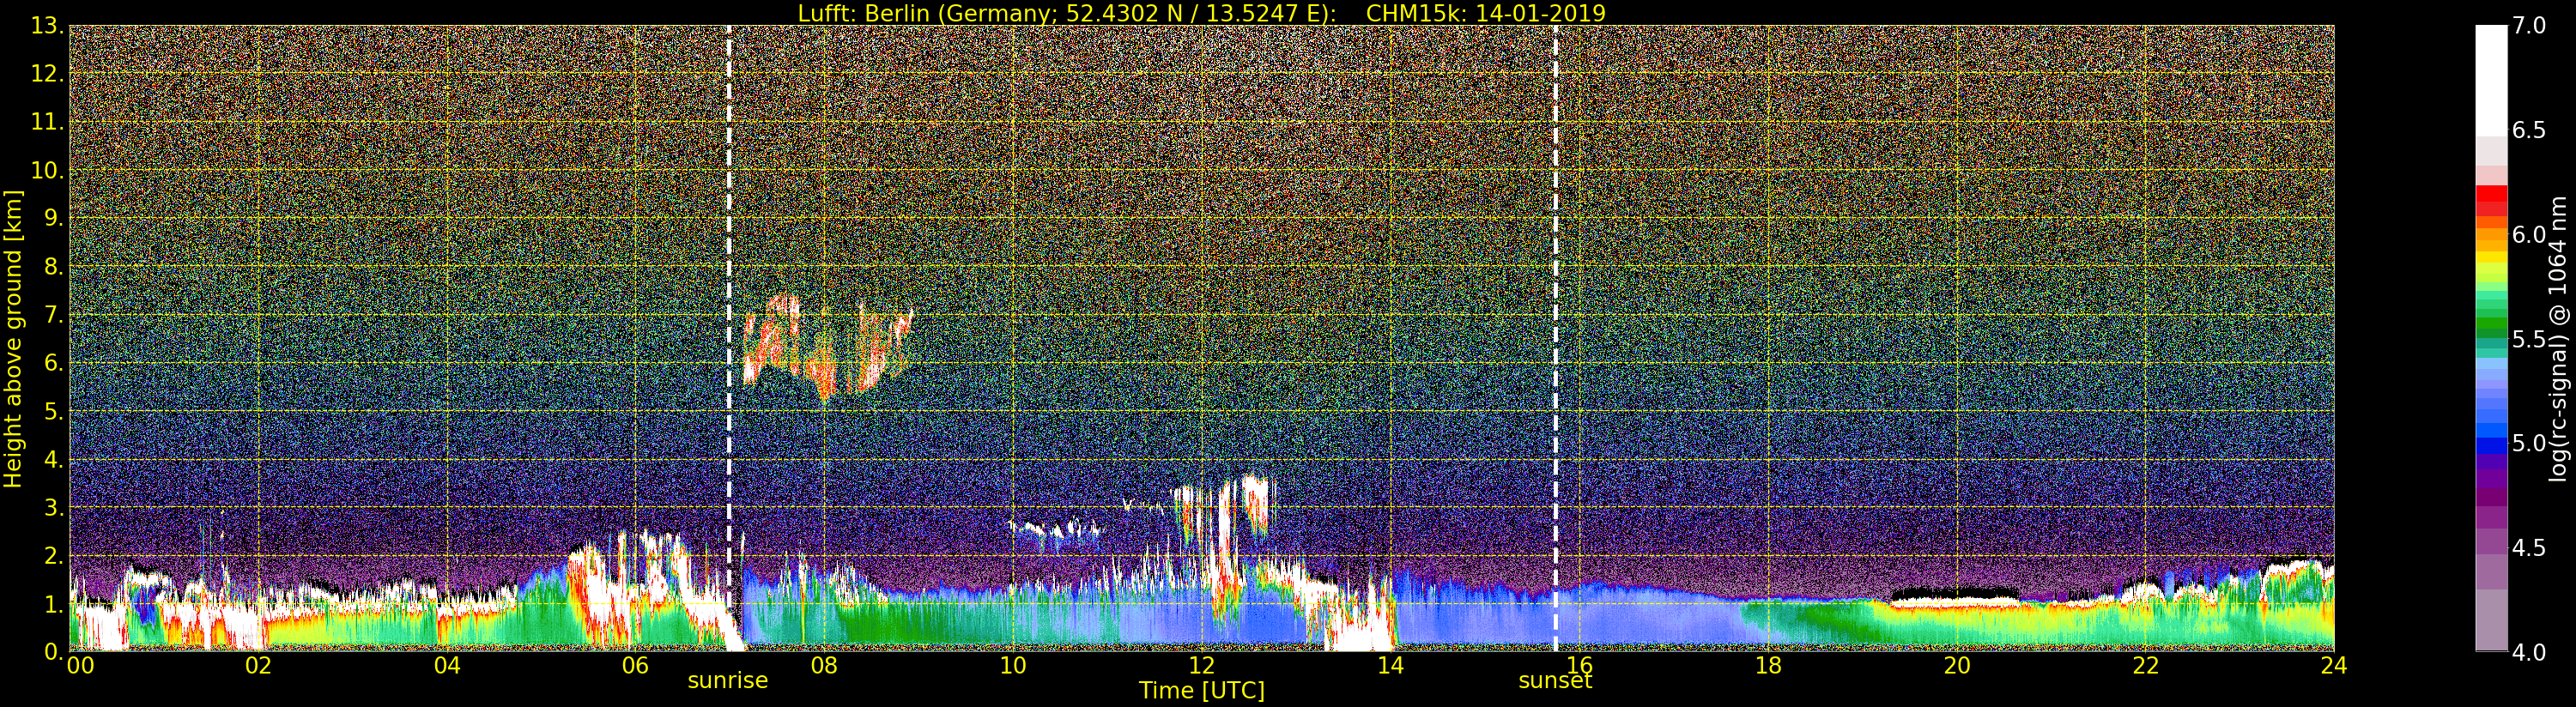Click the "Time [UTC]" axis label

(x=1202, y=691)
